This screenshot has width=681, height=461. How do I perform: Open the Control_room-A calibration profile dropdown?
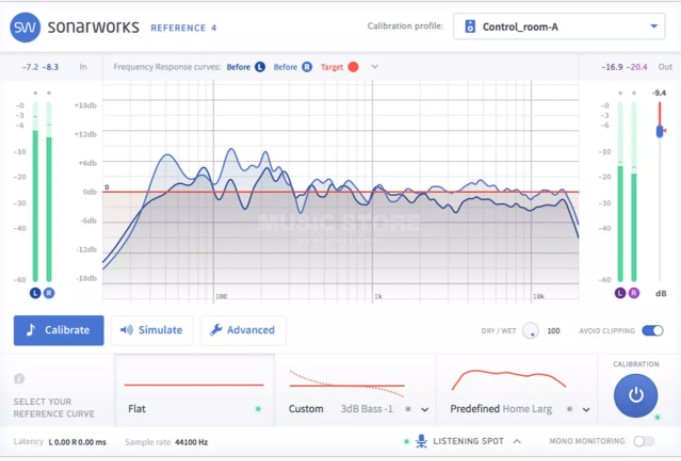coord(559,27)
